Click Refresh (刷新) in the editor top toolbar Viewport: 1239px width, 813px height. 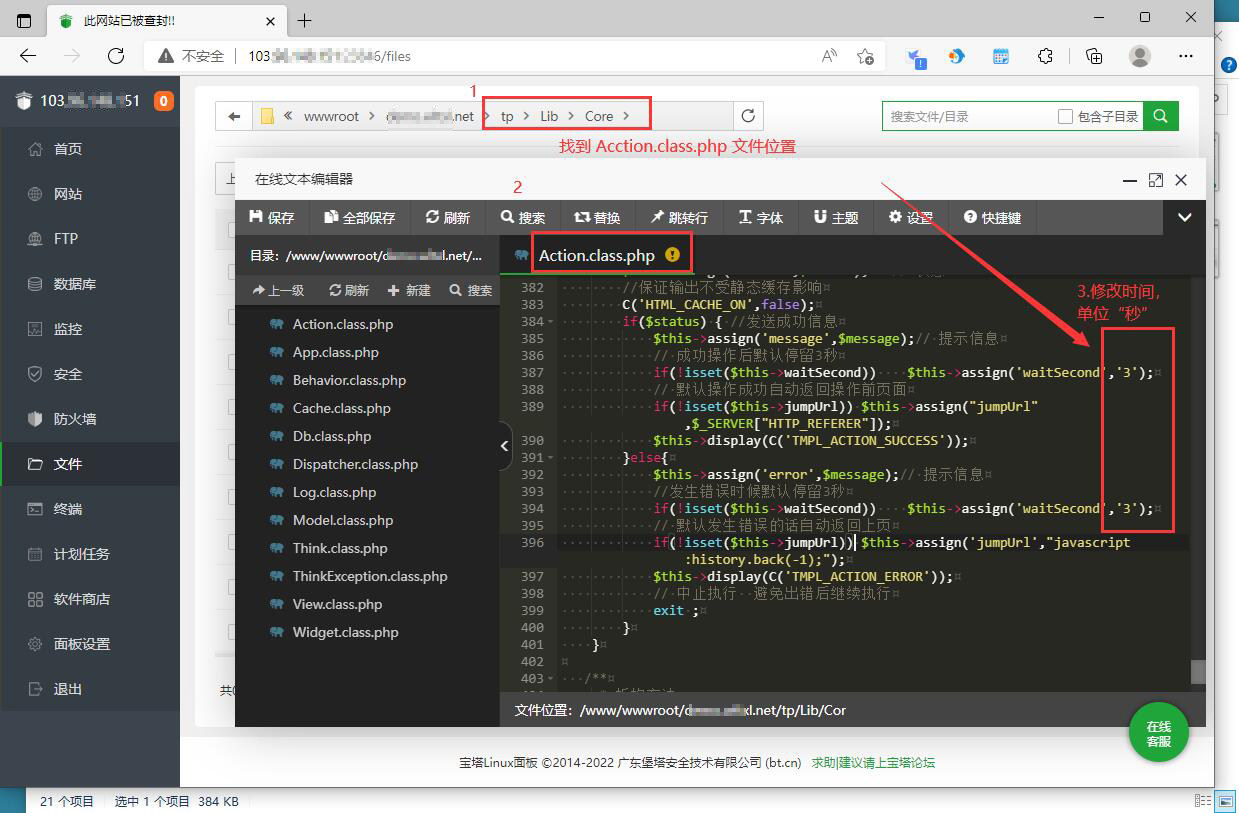(447, 217)
